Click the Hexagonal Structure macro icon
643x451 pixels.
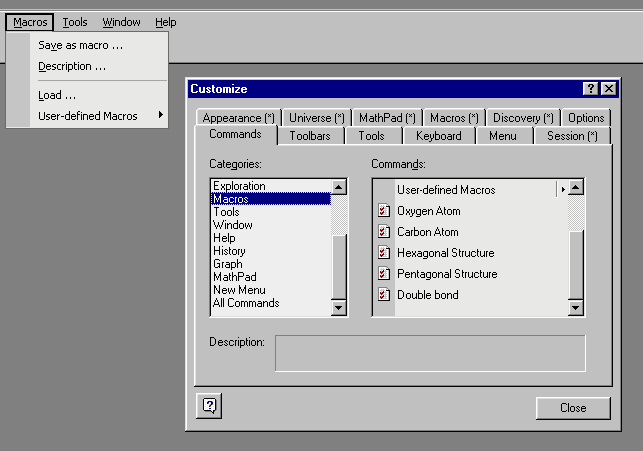coord(384,253)
